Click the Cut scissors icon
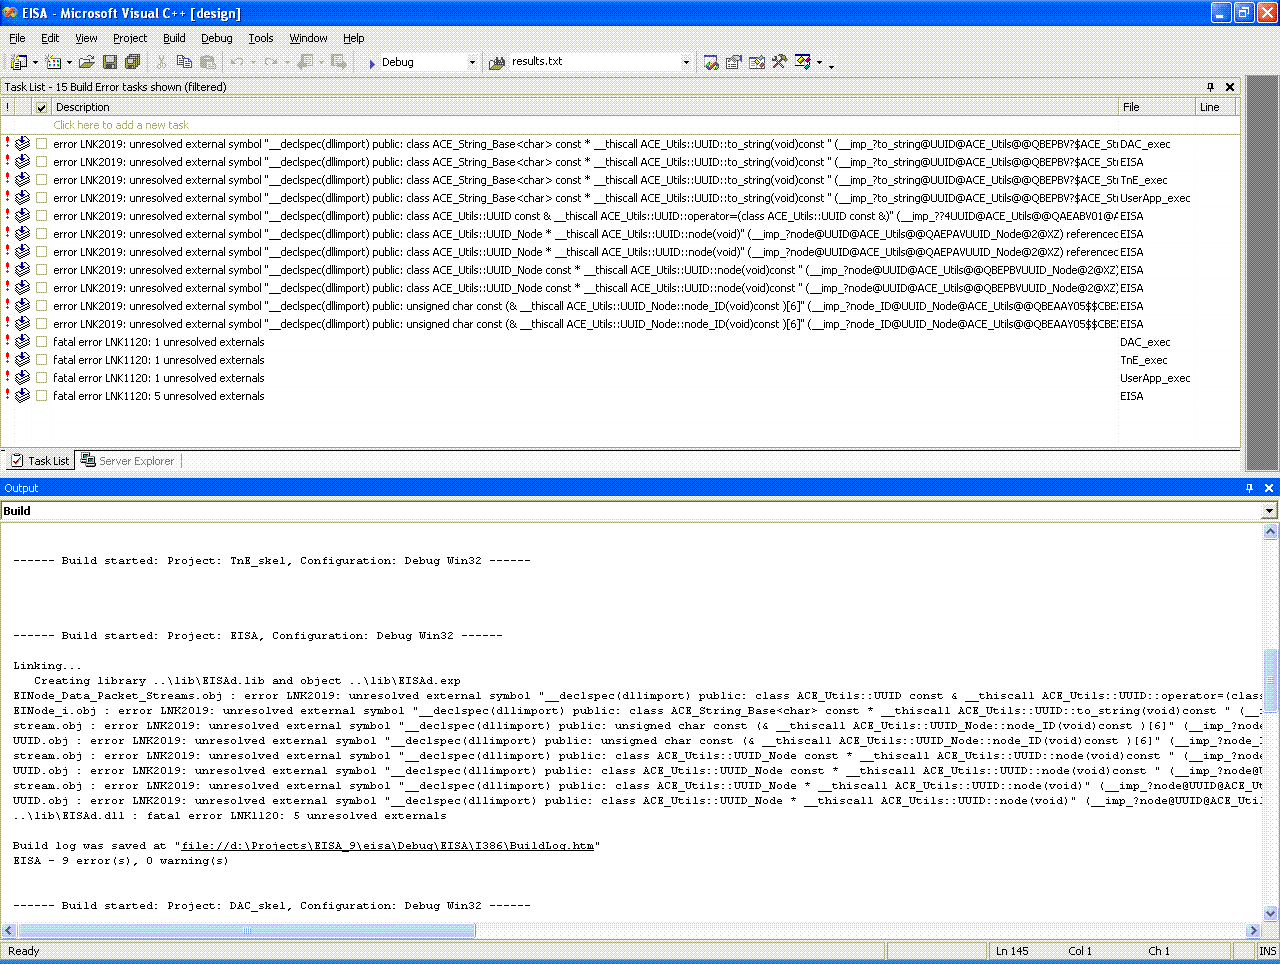This screenshot has width=1280, height=964. (161, 62)
